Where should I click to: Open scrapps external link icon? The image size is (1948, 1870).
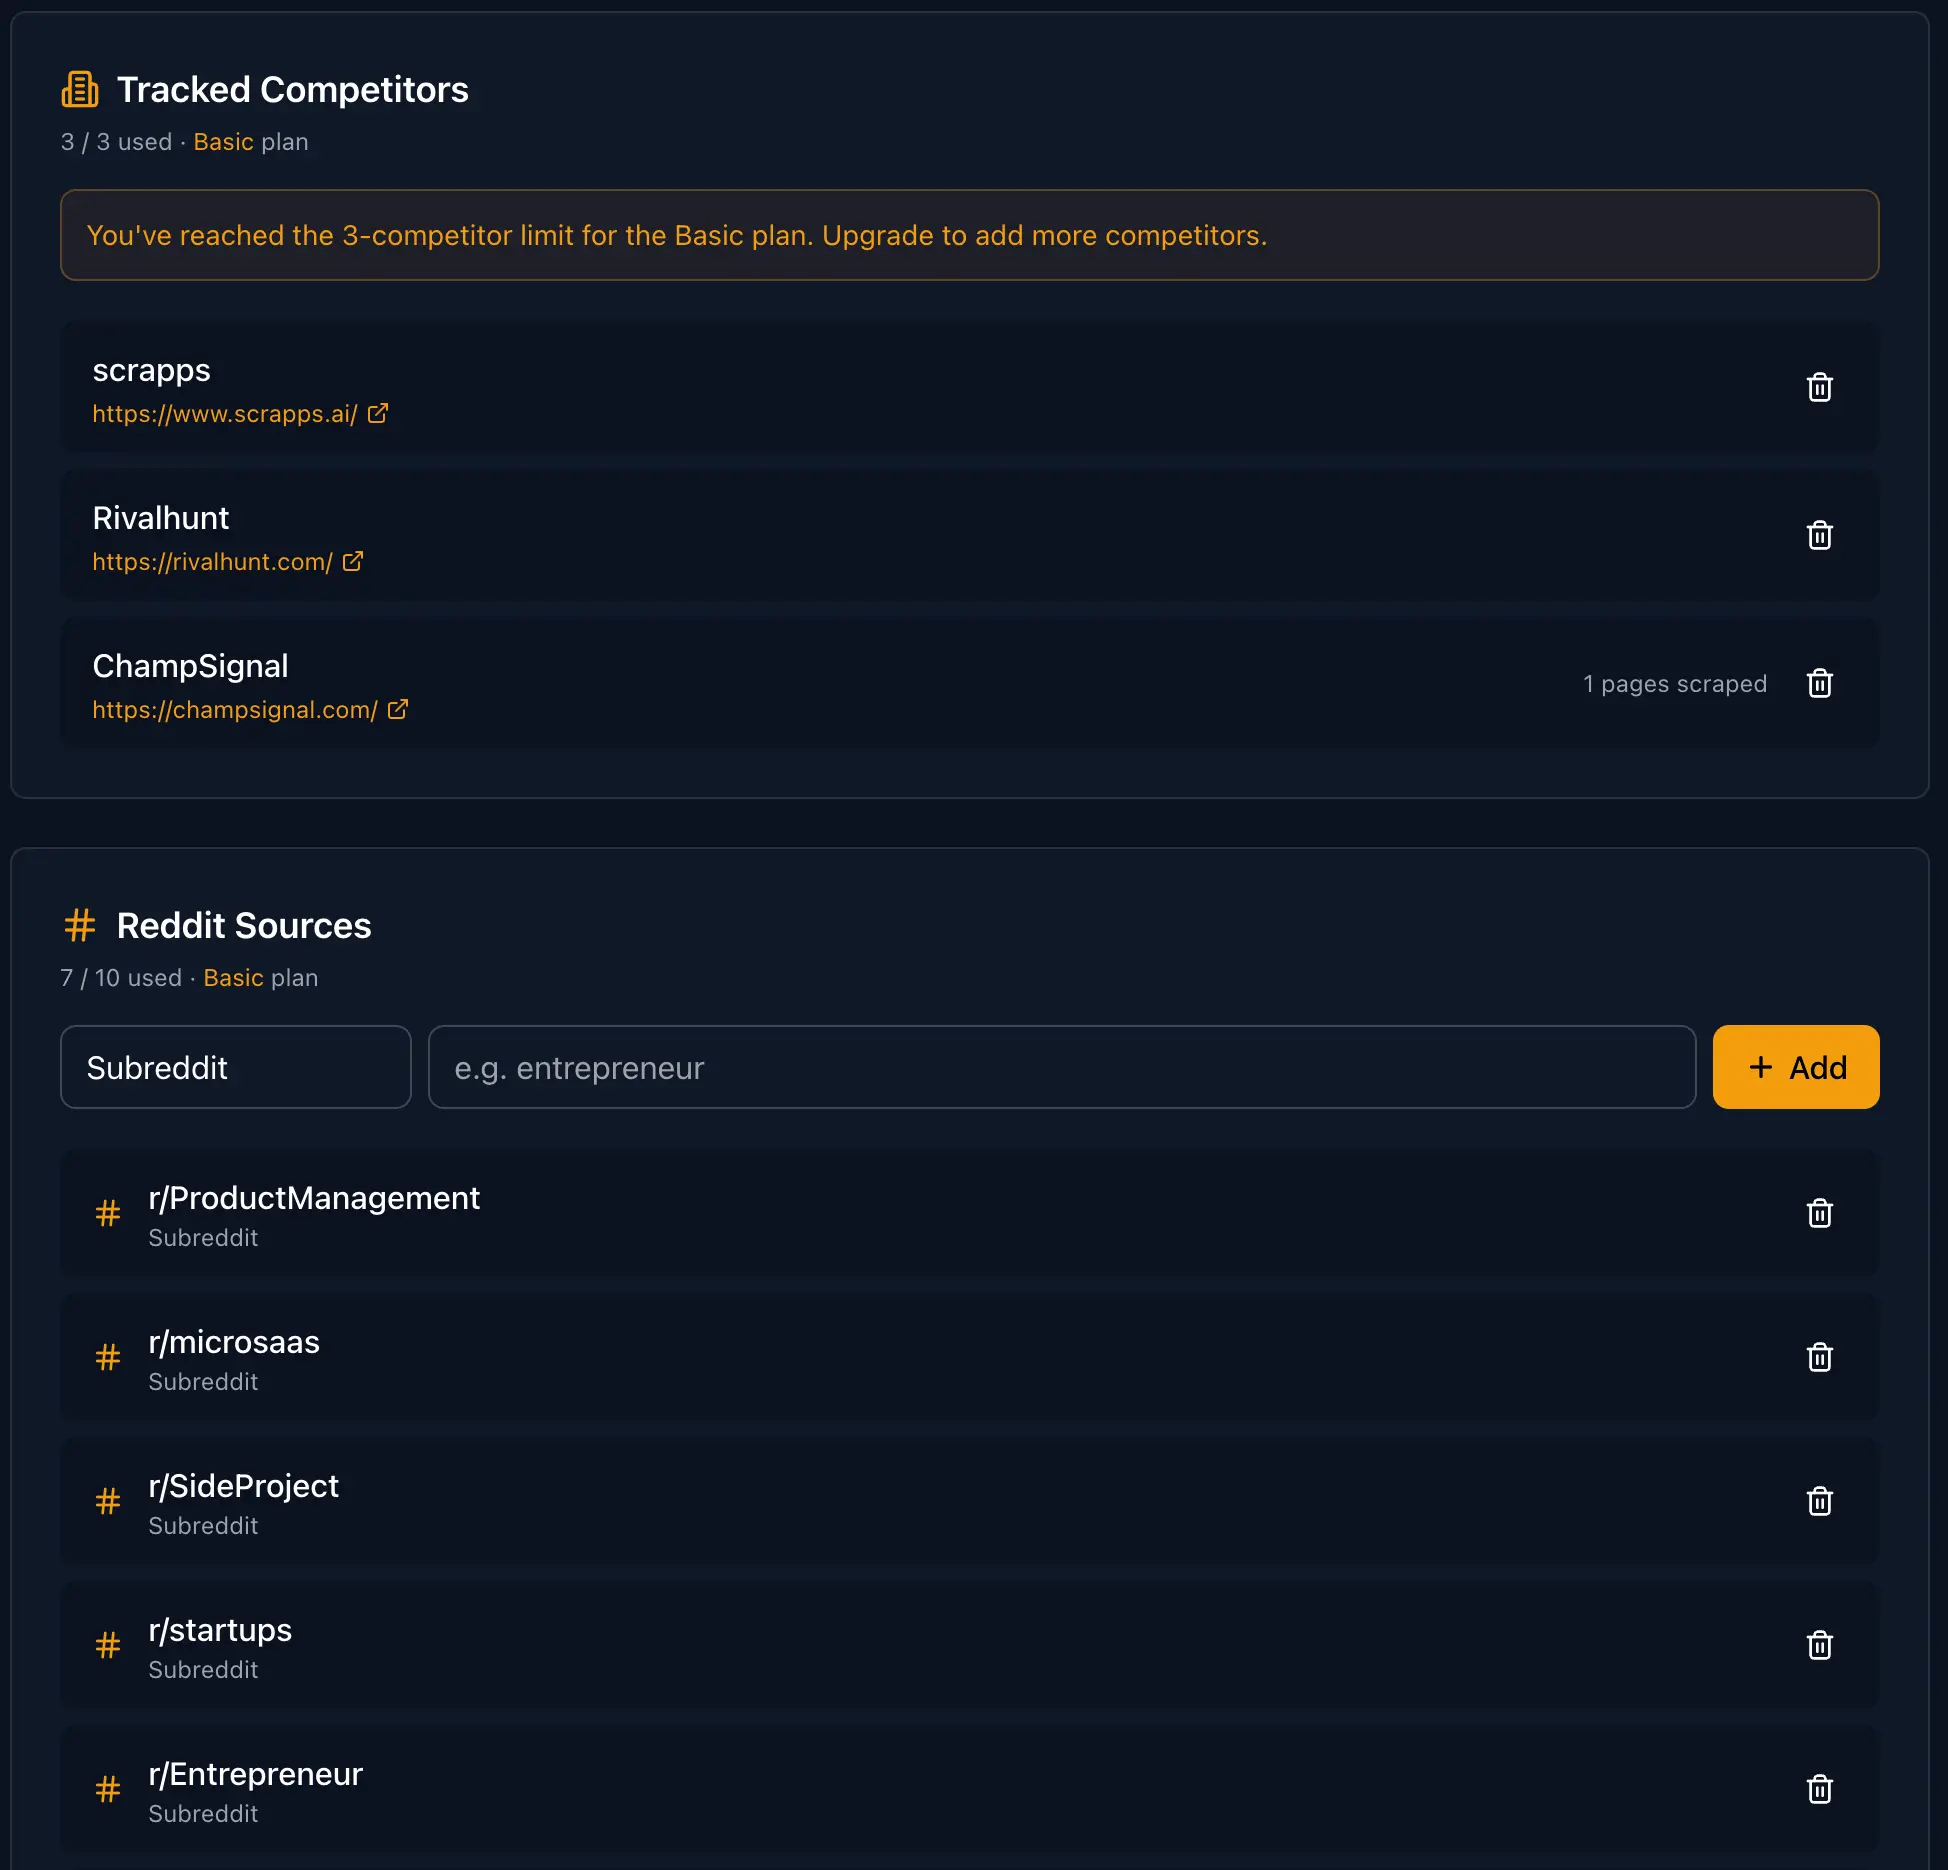(x=378, y=413)
